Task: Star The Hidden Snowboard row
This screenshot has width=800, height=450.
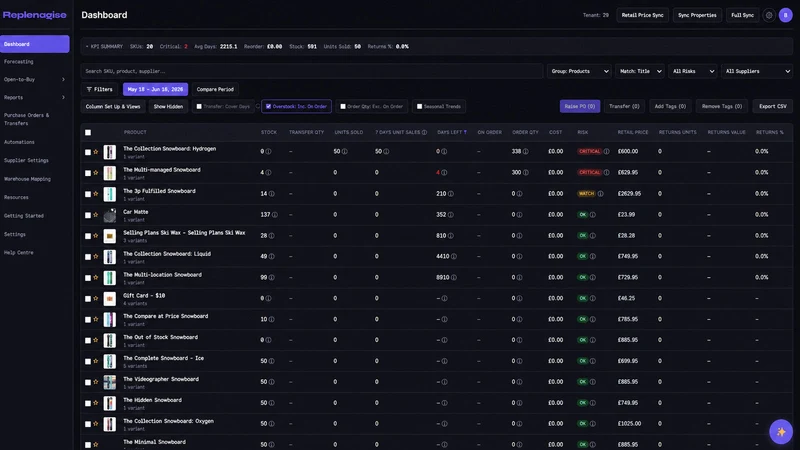Action: pyautogui.click(x=95, y=403)
